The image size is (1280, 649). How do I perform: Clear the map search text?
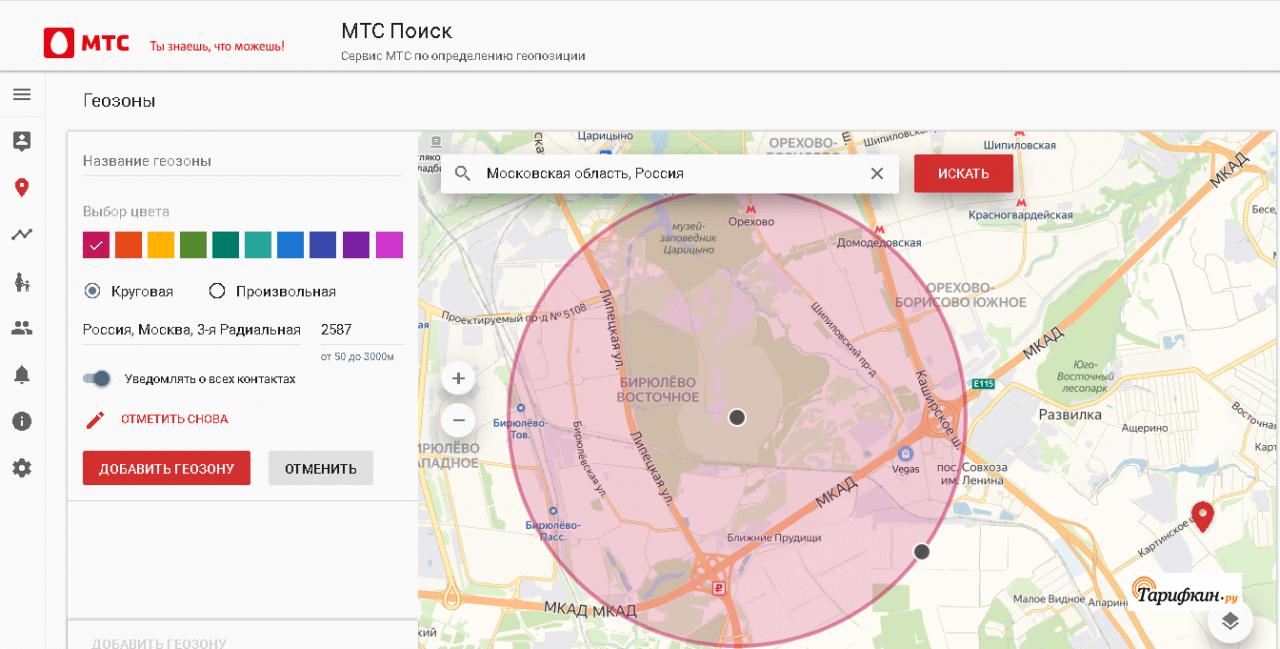[x=877, y=174]
